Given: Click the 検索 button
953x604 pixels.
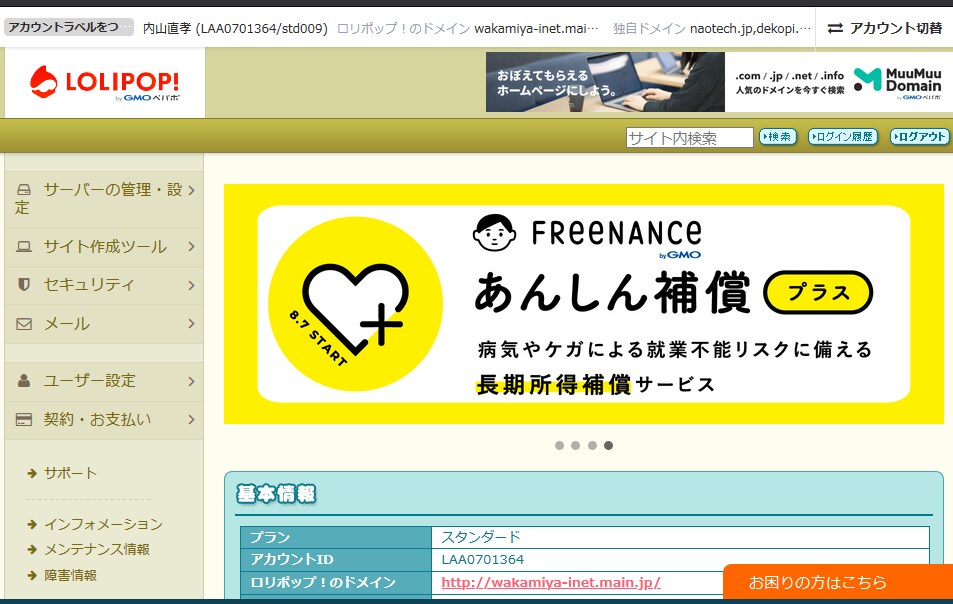Looking at the screenshot, I should pyautogui.click(x=778, y=137).
